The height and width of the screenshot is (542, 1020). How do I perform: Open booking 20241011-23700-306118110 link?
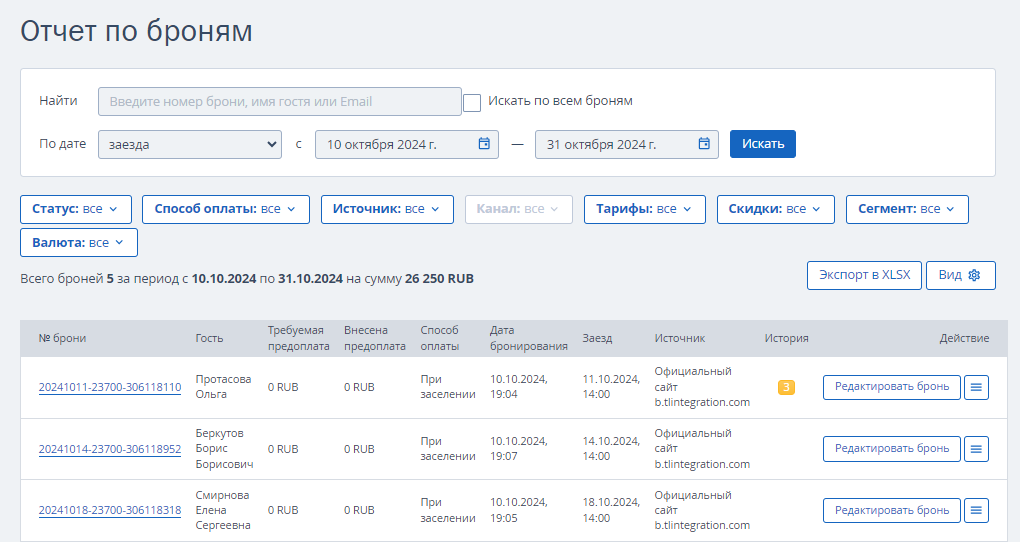click(109, 387)
